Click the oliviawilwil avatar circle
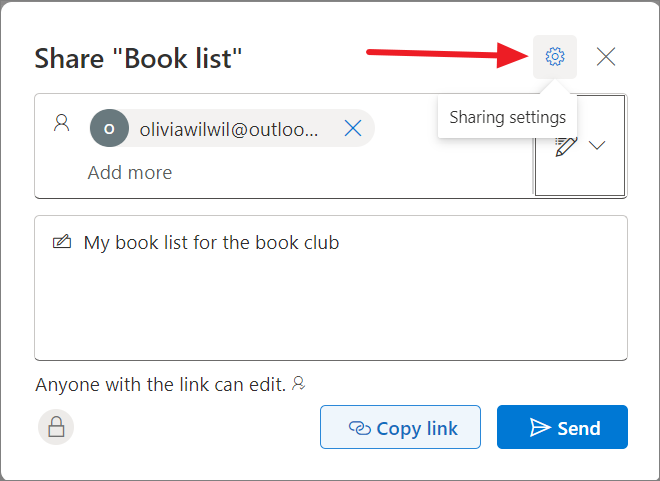The height and width of the screenshot is (481, 660). pos(109,128)
